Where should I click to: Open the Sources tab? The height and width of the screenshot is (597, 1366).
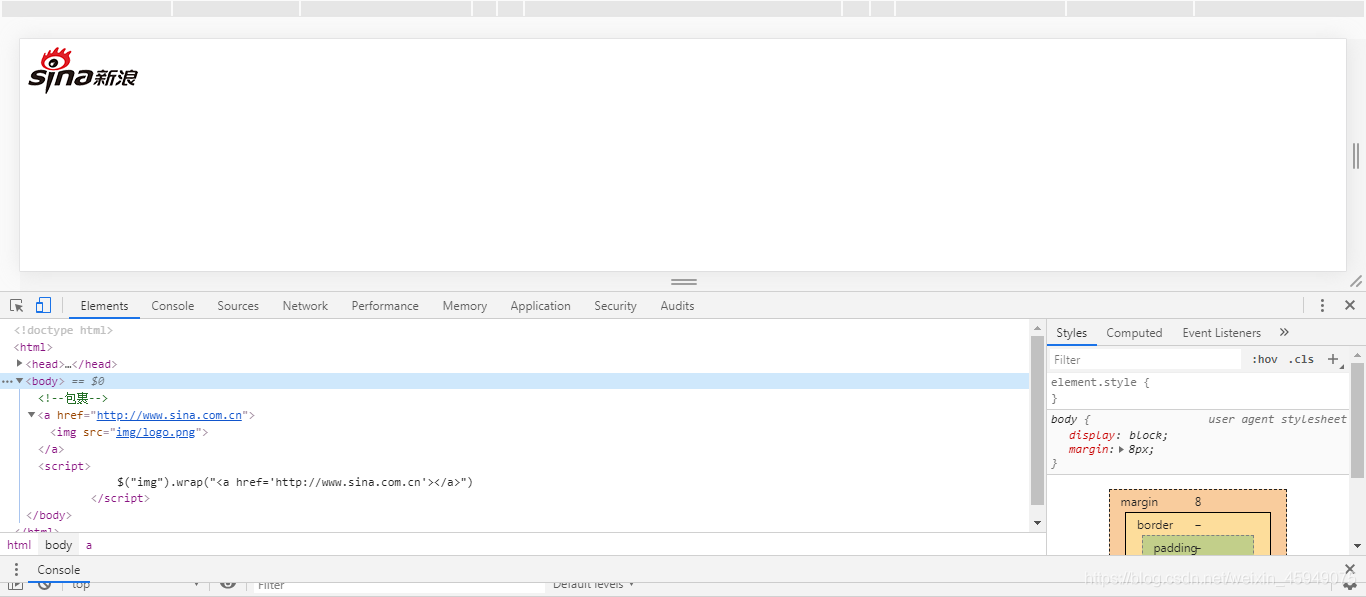pos(238,306)
